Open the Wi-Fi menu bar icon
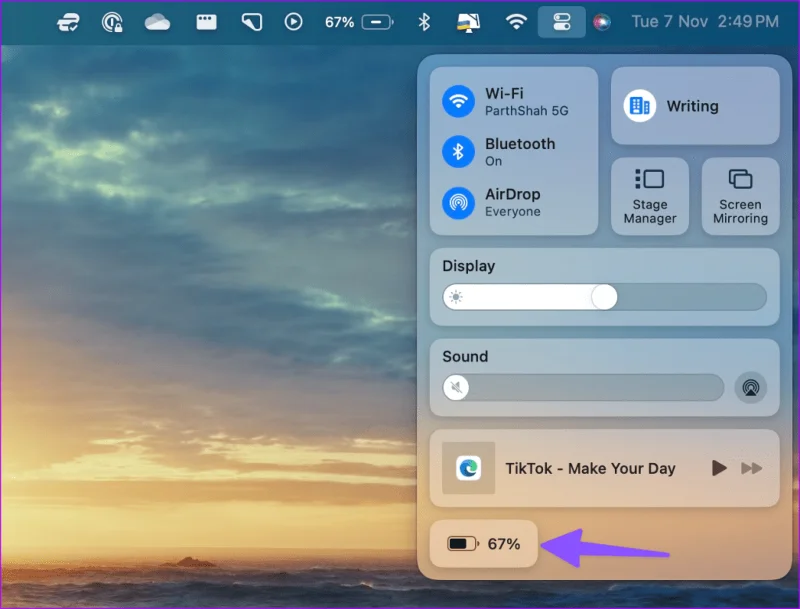 pos(516,22)
